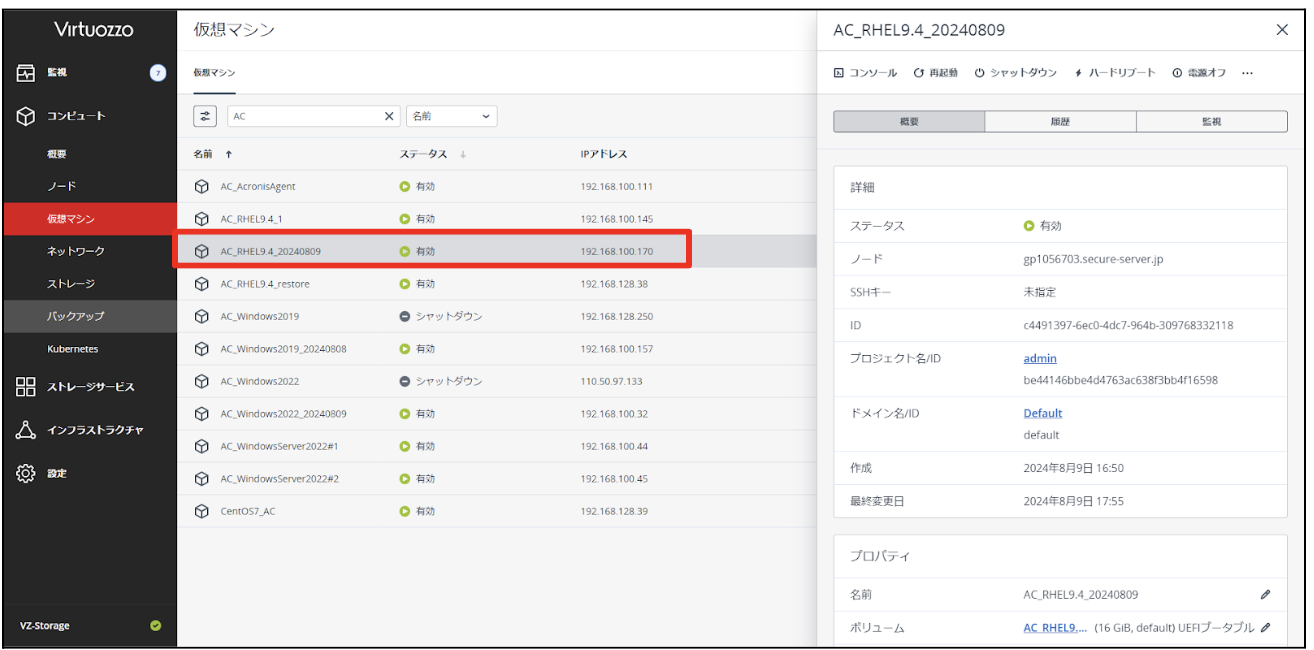Click the VZ-Storage green status icon
This screenshot has width=1314, height=650.
coord(155,626)
